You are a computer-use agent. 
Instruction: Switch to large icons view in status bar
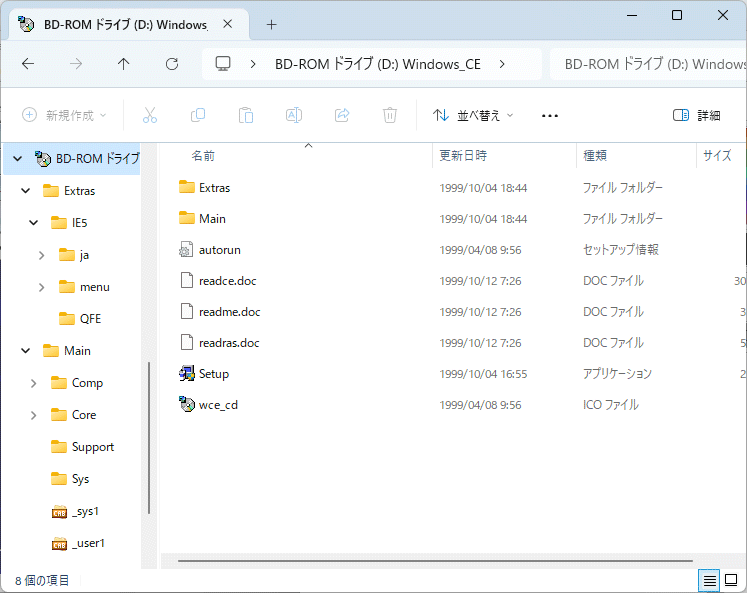(x=731, y=580)
